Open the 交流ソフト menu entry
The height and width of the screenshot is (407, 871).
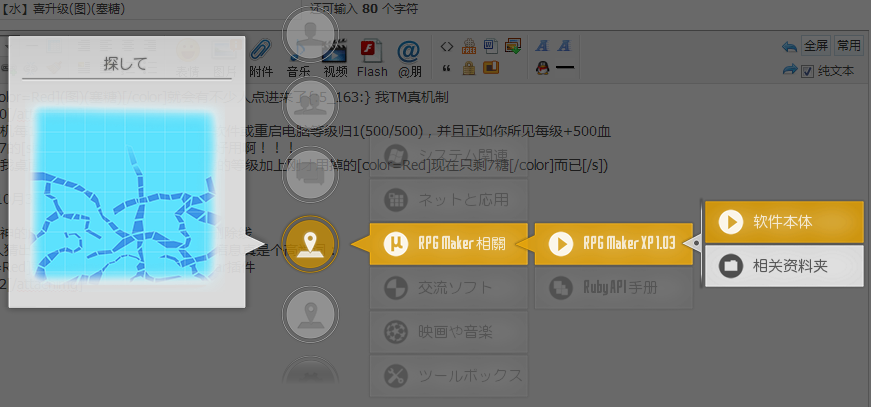tap(448, 288)
